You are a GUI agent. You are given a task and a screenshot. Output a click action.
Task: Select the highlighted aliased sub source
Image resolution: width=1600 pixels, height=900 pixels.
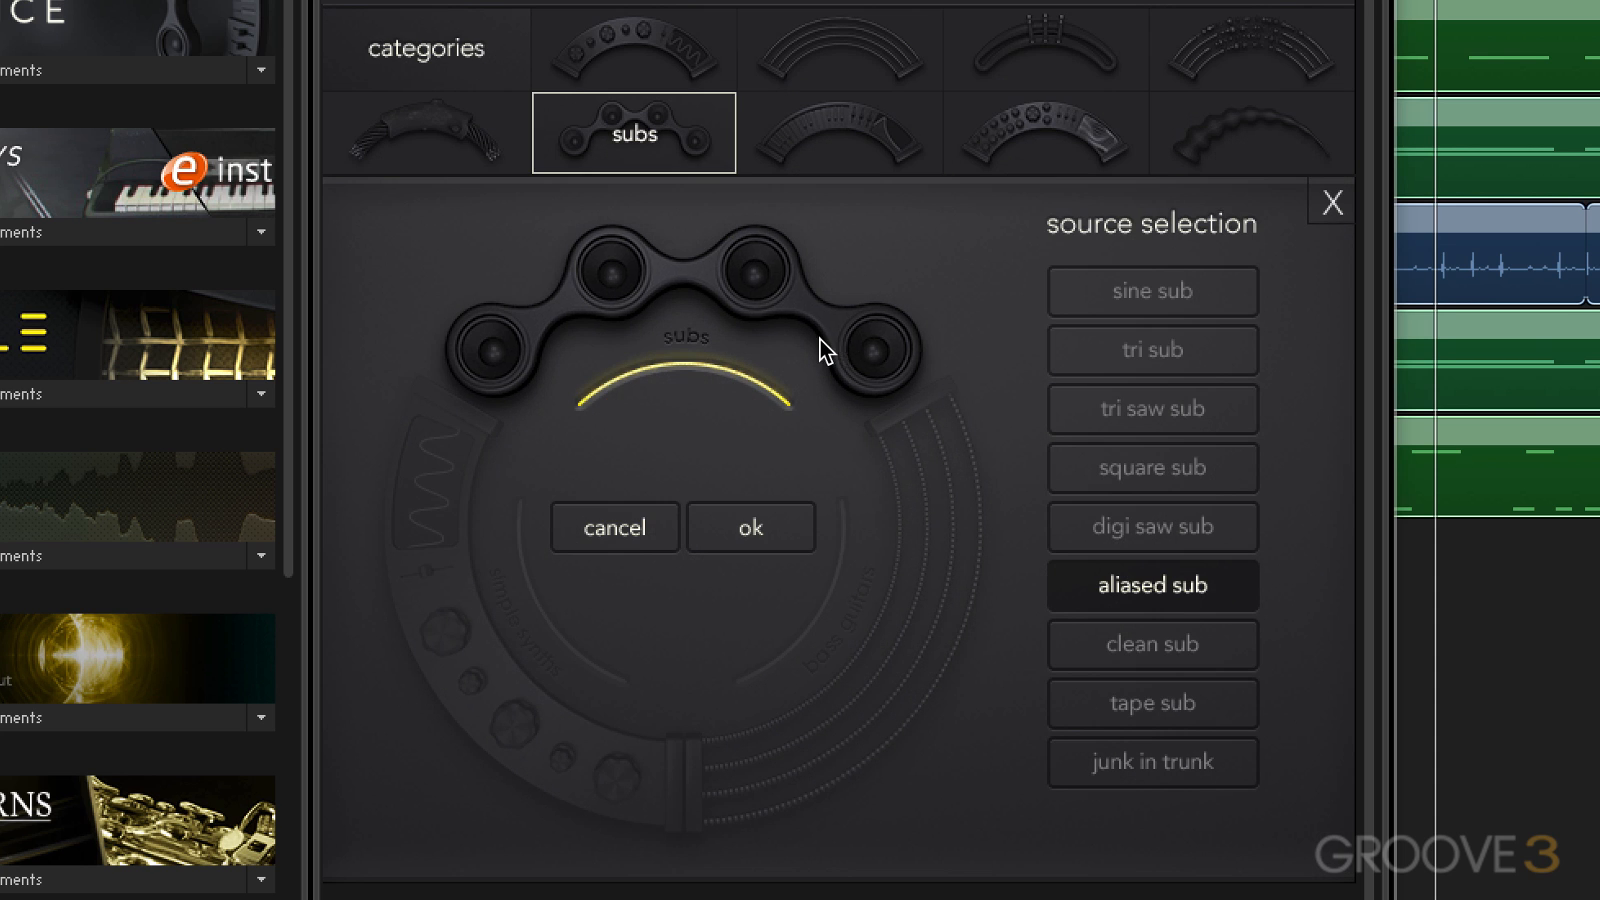[1153, 586]
